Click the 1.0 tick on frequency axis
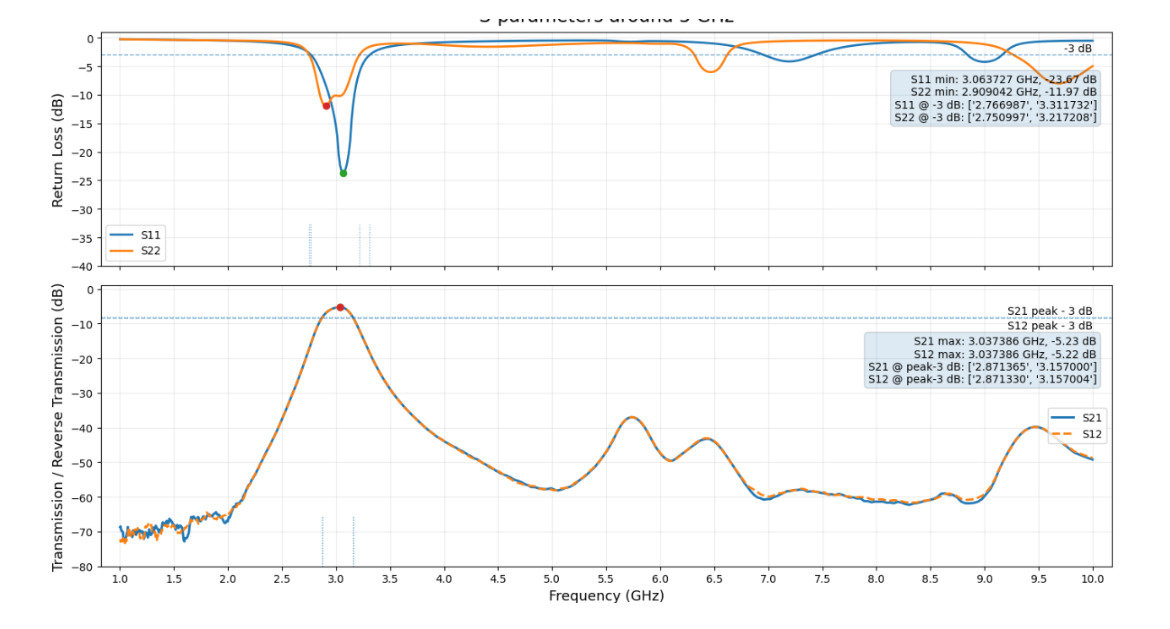This screenshot has width=1170, height=629. coord(119,578)
